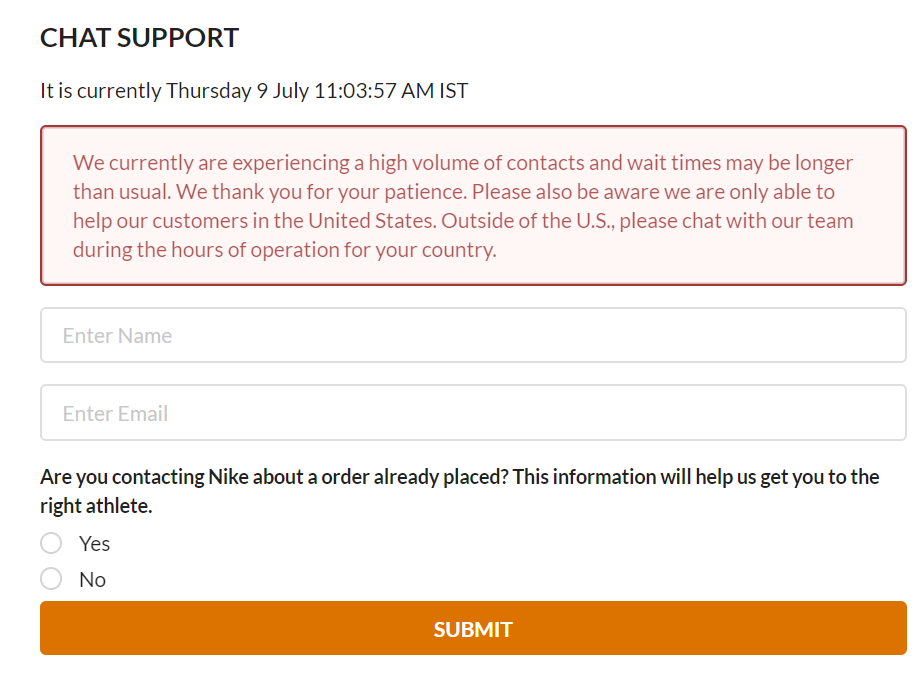
Task: Focus the Enter Email input box
Action: pyautogui.click(x=473, y=413)
